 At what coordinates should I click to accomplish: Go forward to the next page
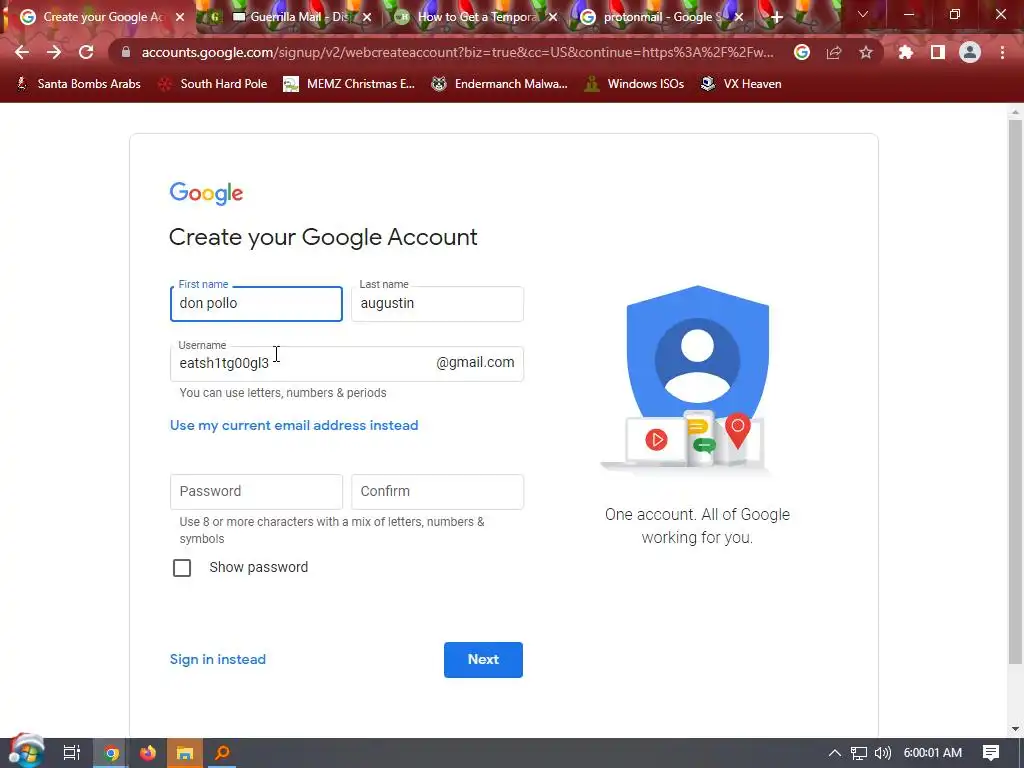tap(54, 52)
